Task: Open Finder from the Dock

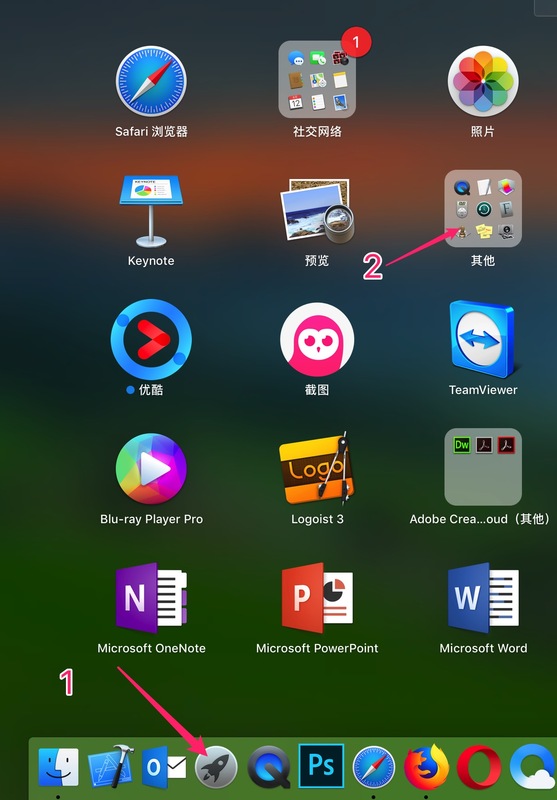Action: pos(59,767)
